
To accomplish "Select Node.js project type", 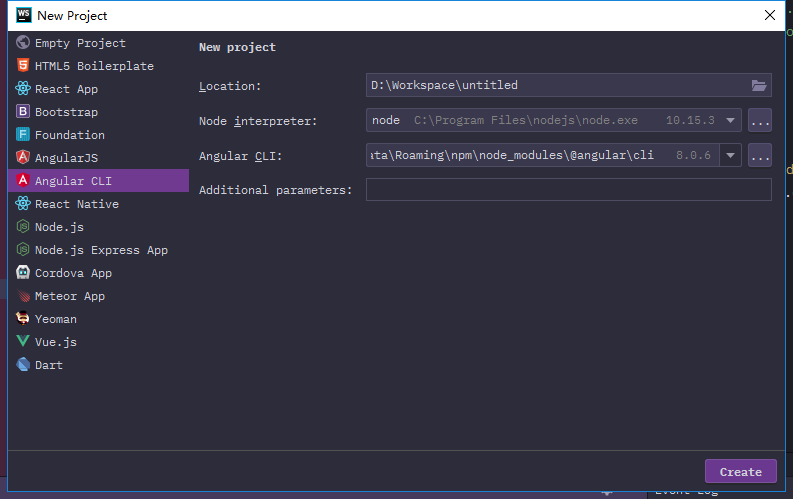I will [99, 226].
